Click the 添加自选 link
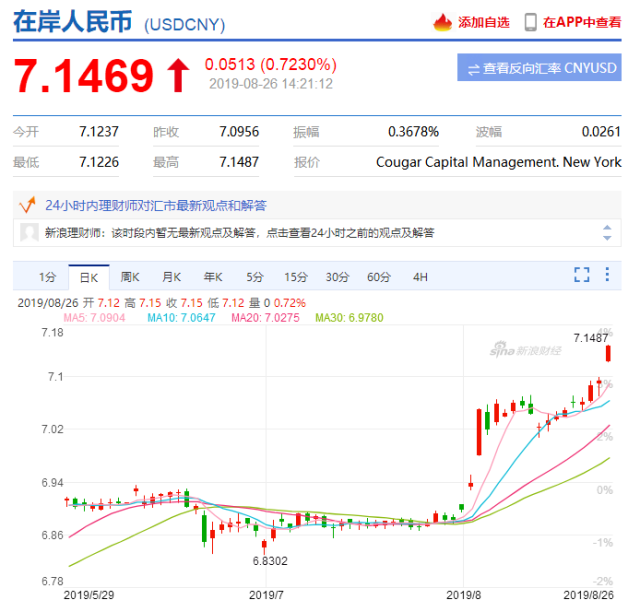Screen dimensions: 640x600 (x=483, y=22)
